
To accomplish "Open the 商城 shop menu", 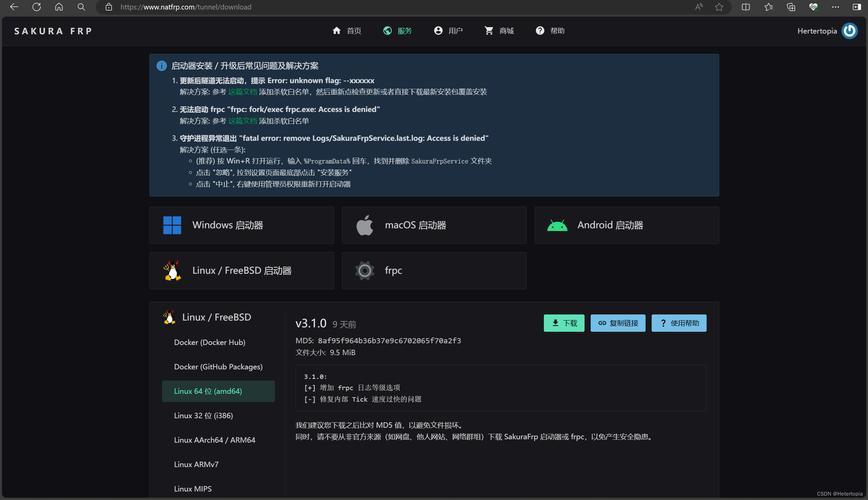I will pos(499,31).
